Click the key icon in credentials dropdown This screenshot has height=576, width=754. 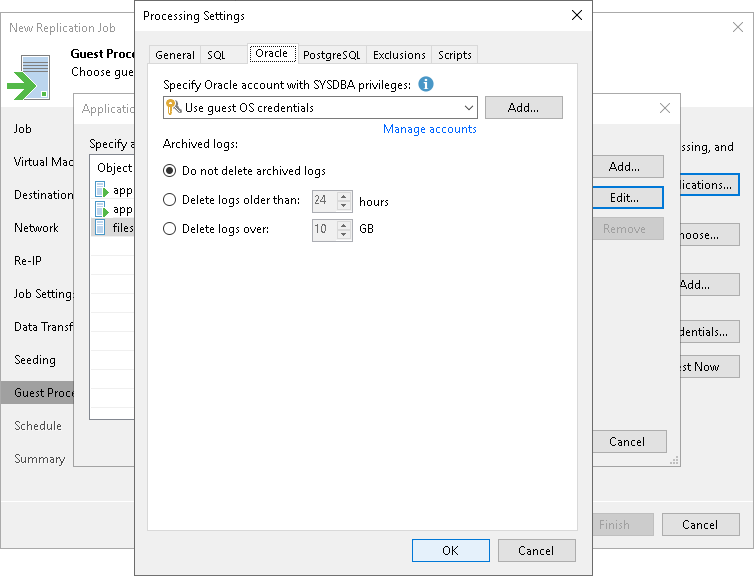(173, 107)
